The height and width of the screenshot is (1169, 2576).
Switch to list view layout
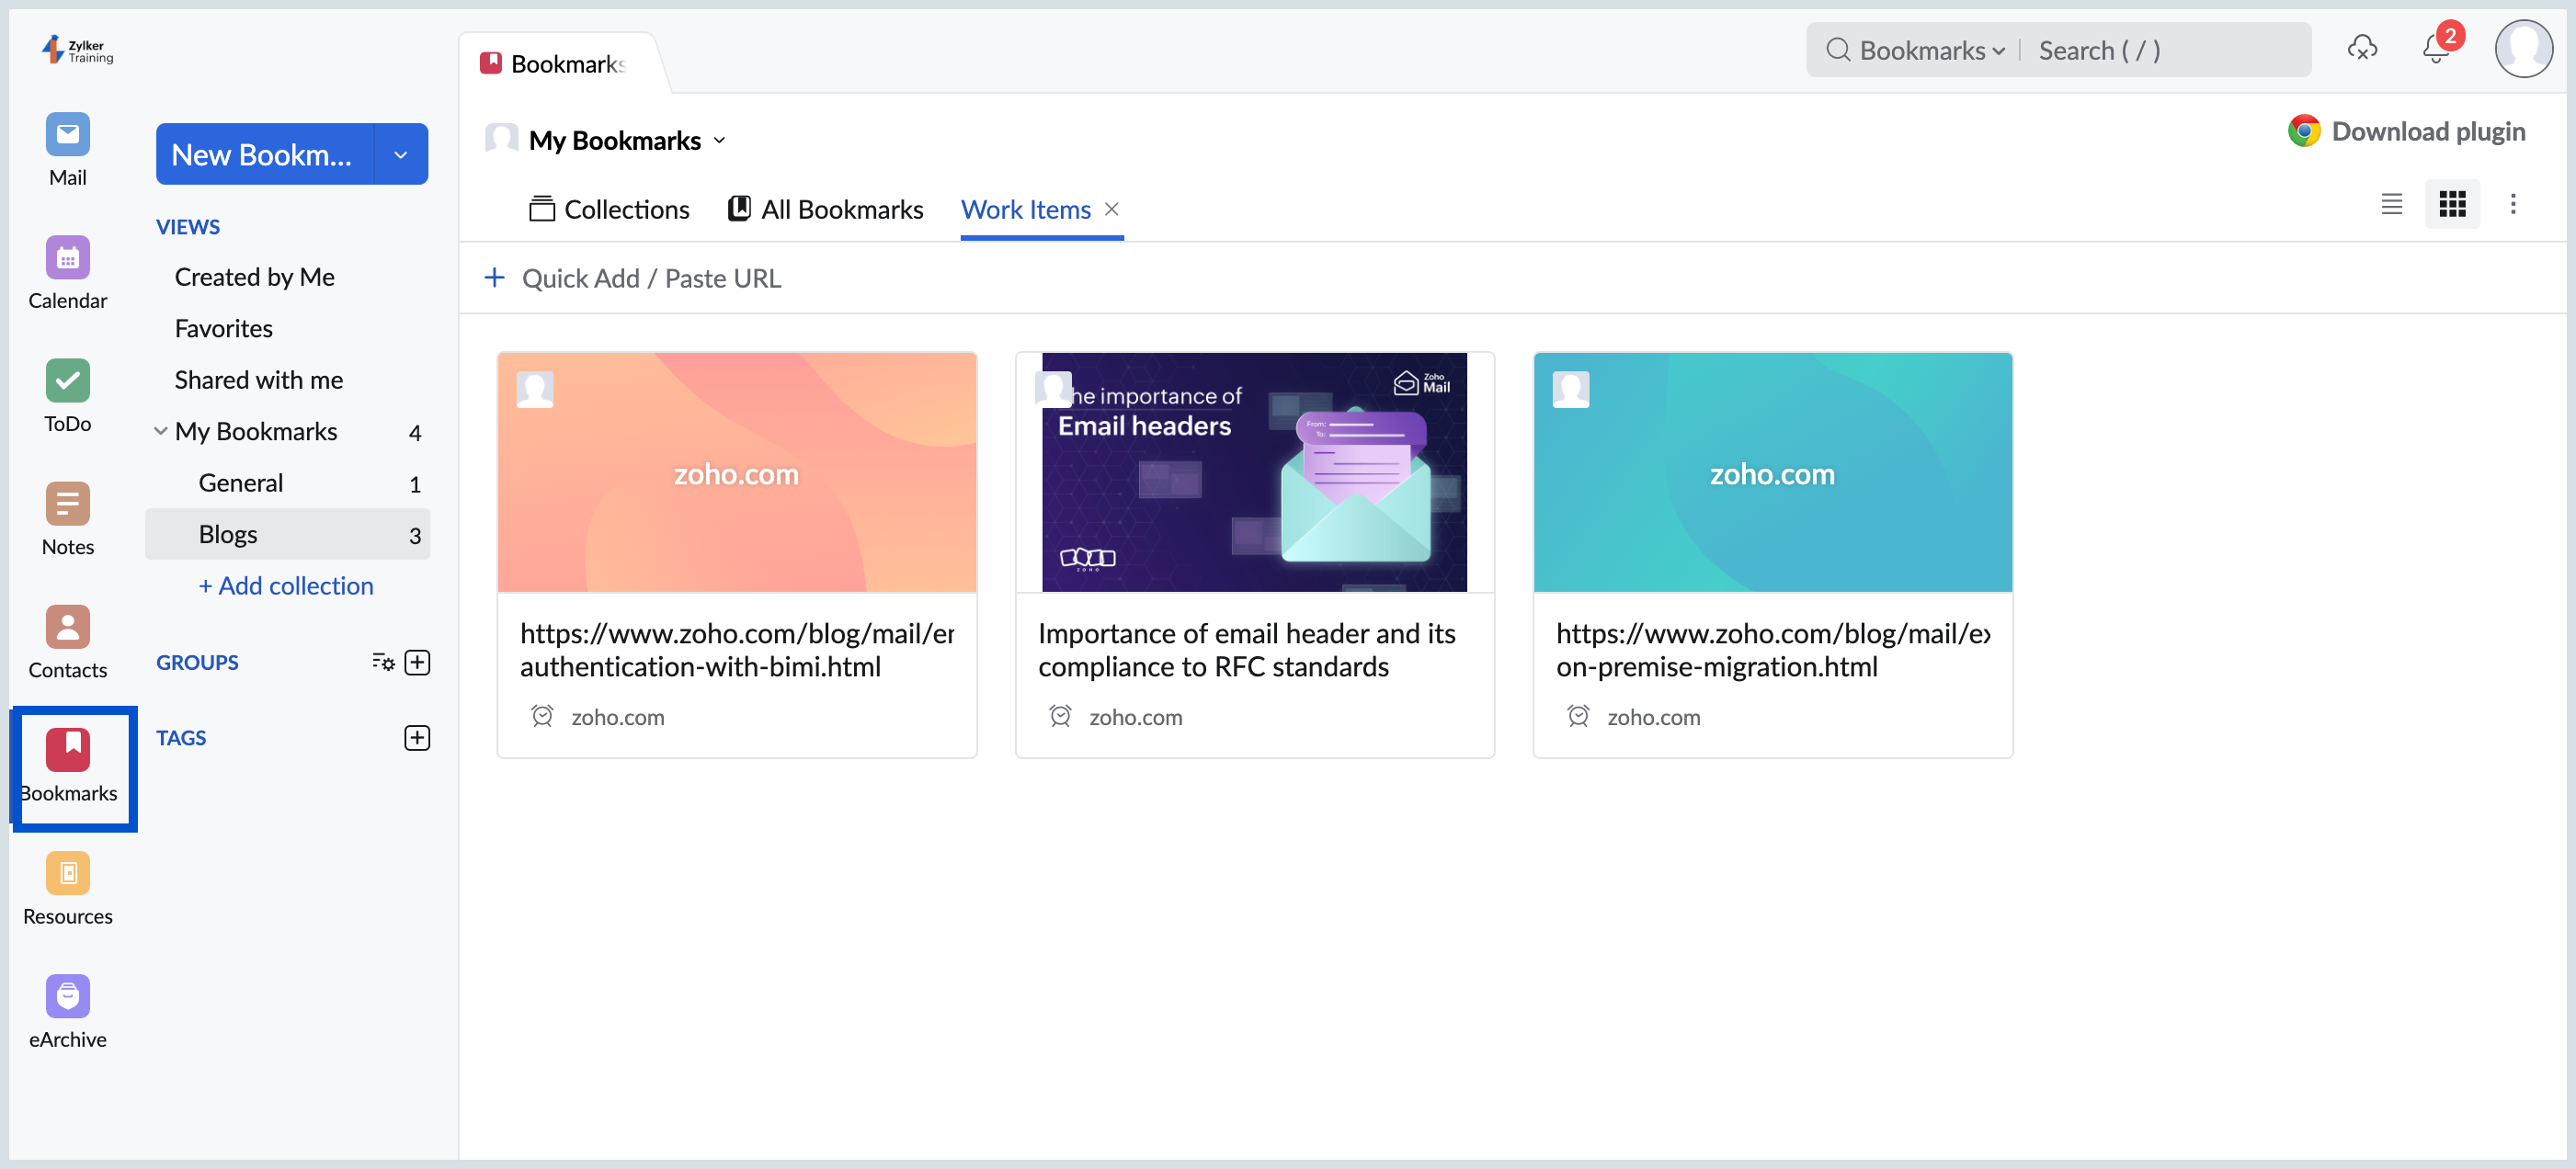click(x=2391, y=204)
